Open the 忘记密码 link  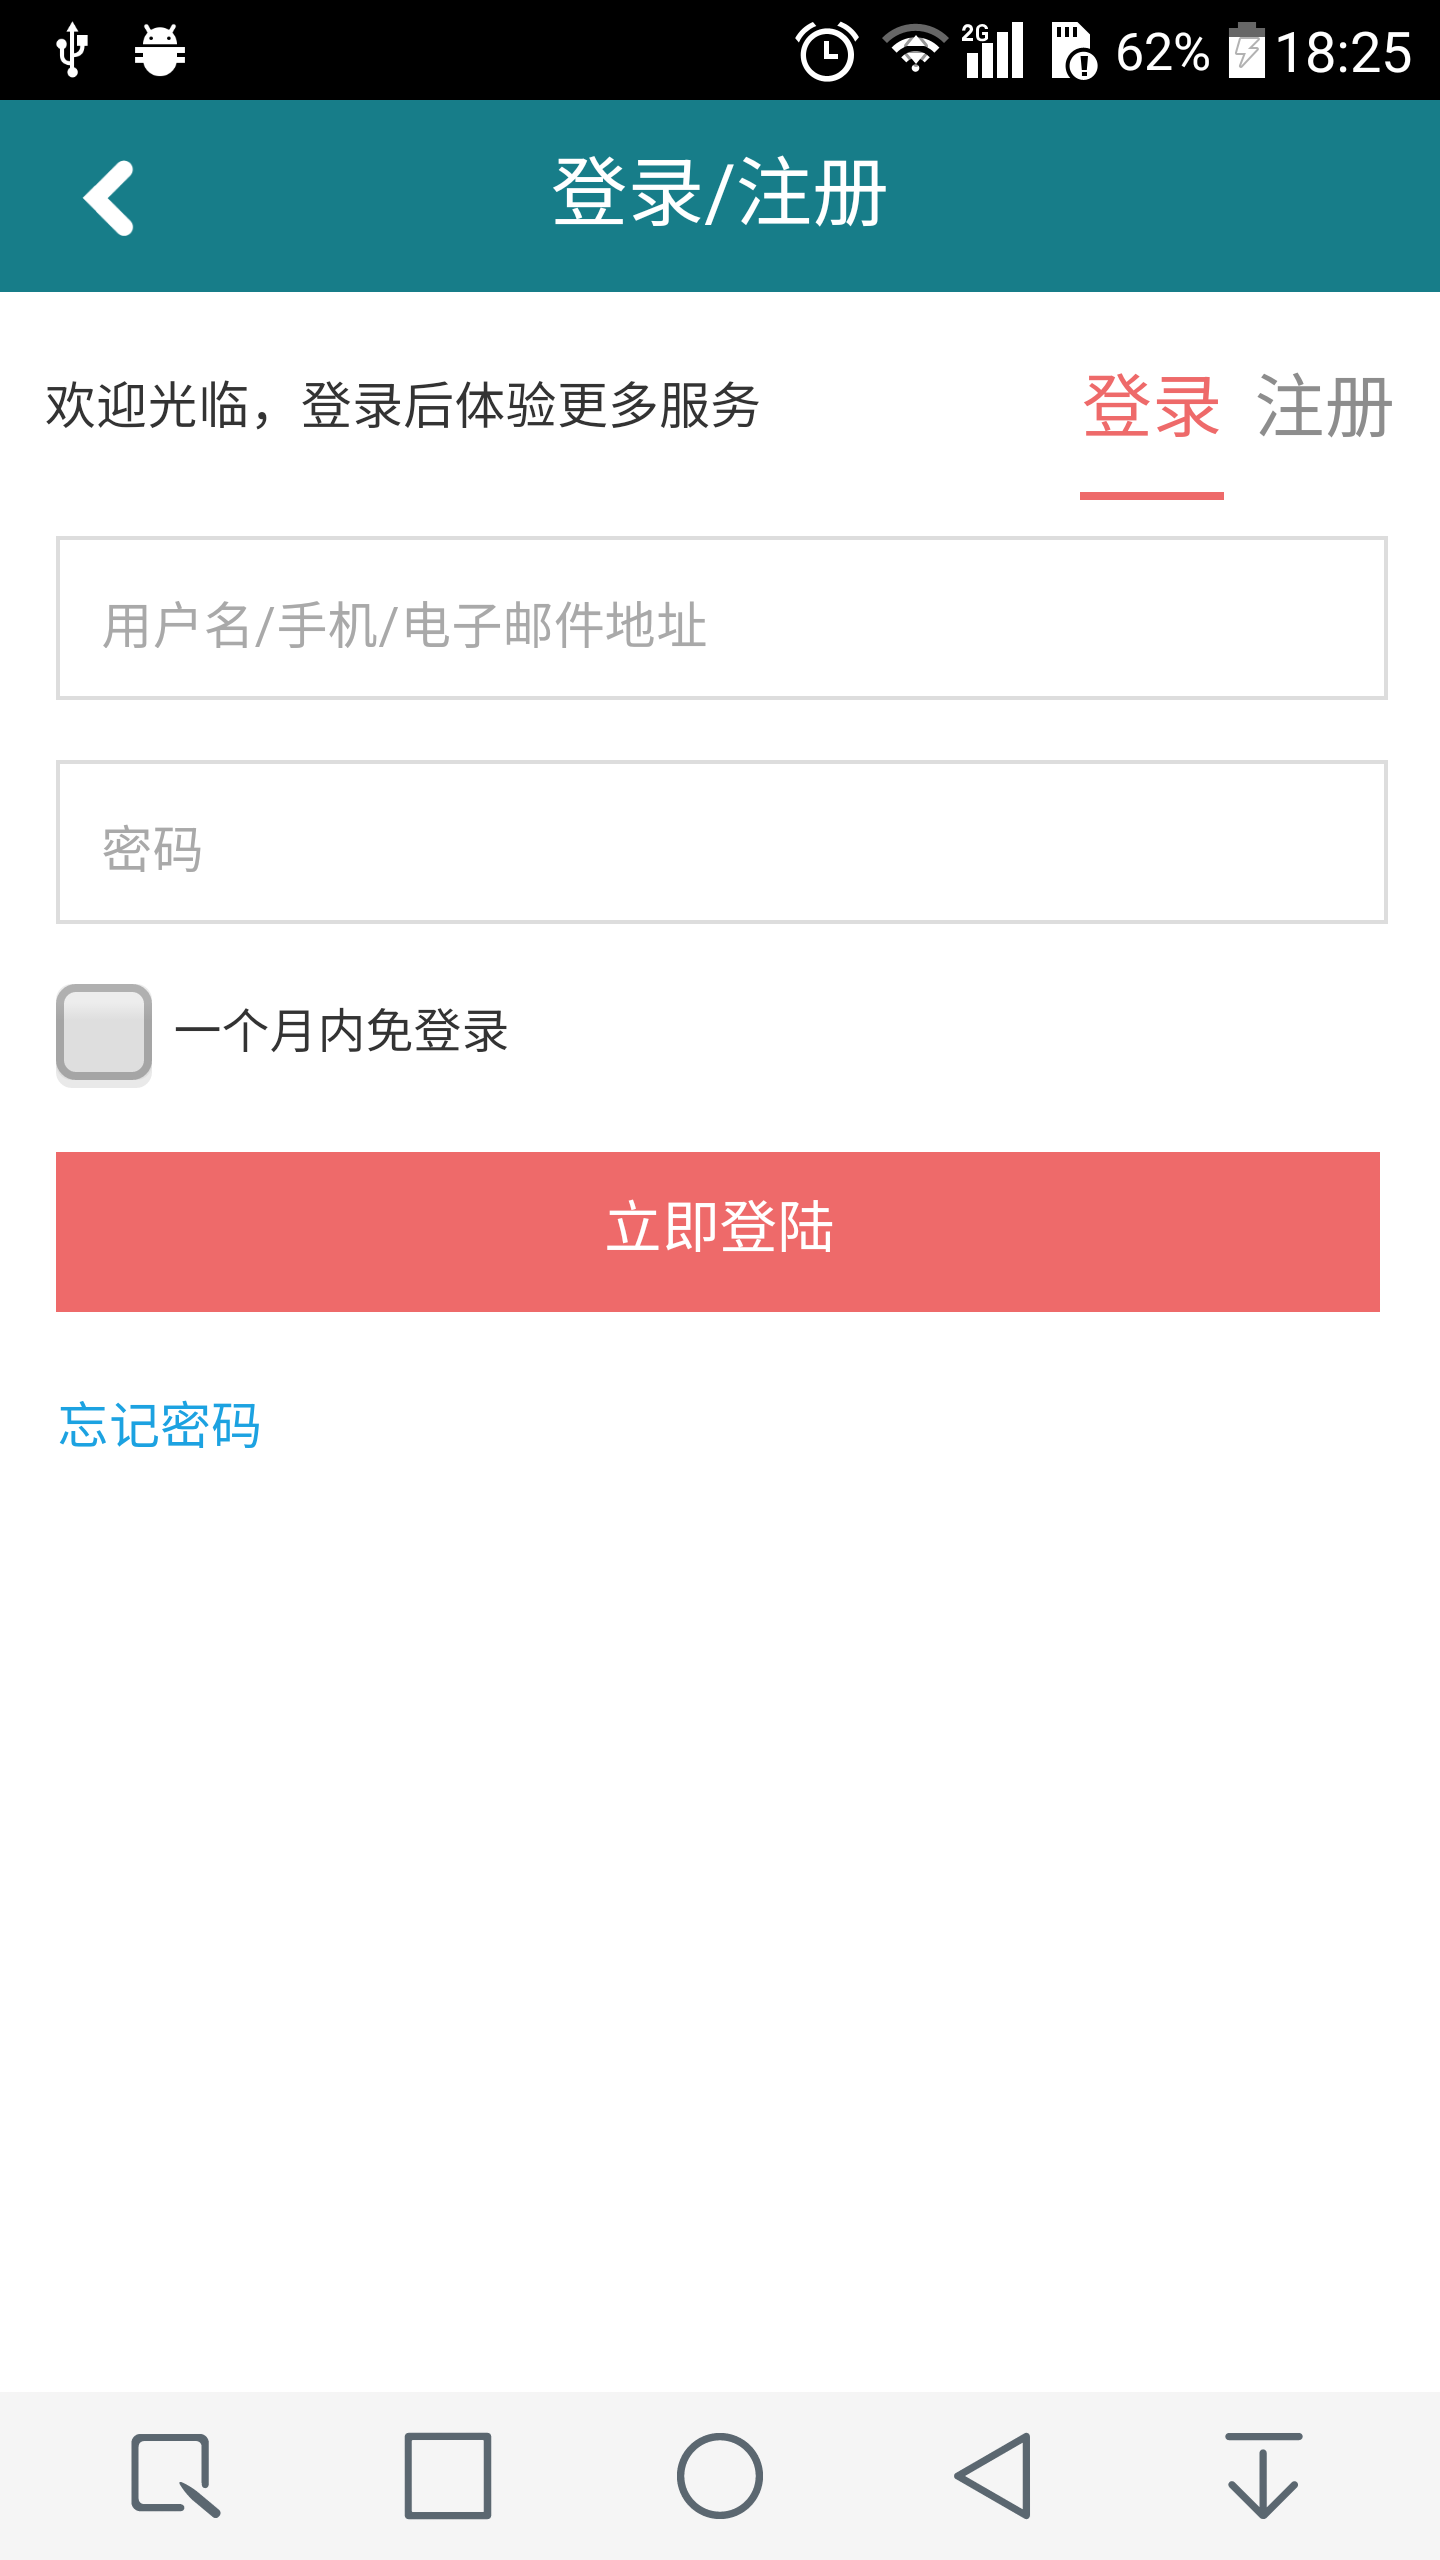click(160, 1425)
